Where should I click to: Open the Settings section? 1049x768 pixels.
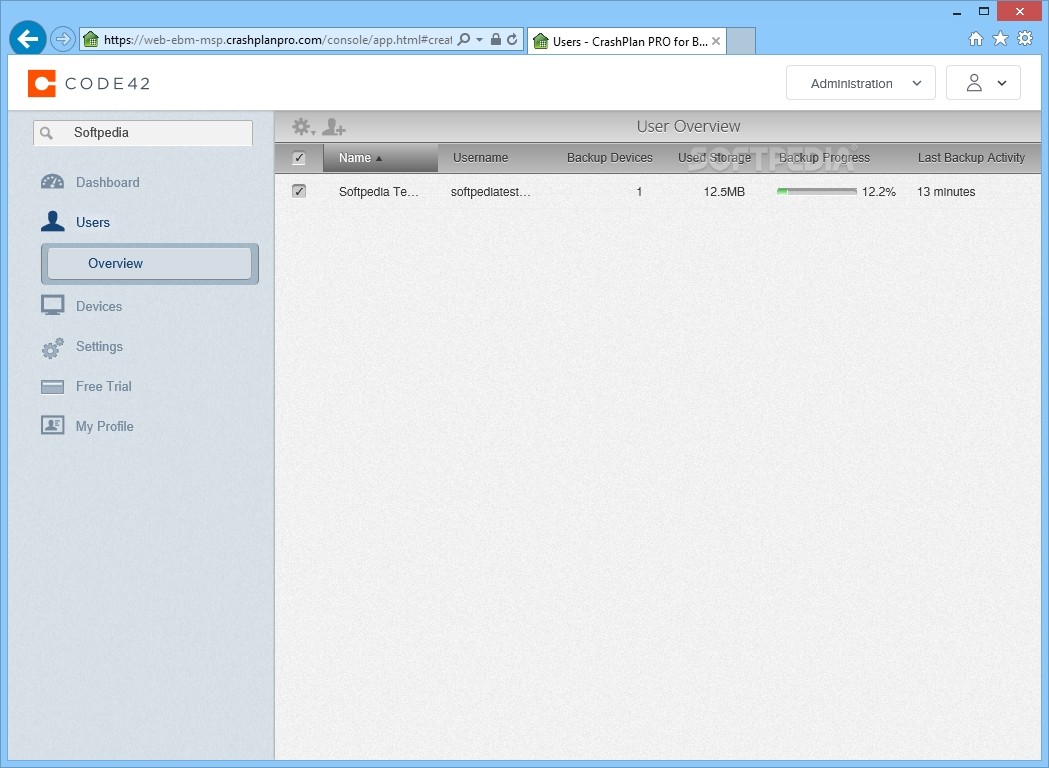coord(99,347)
